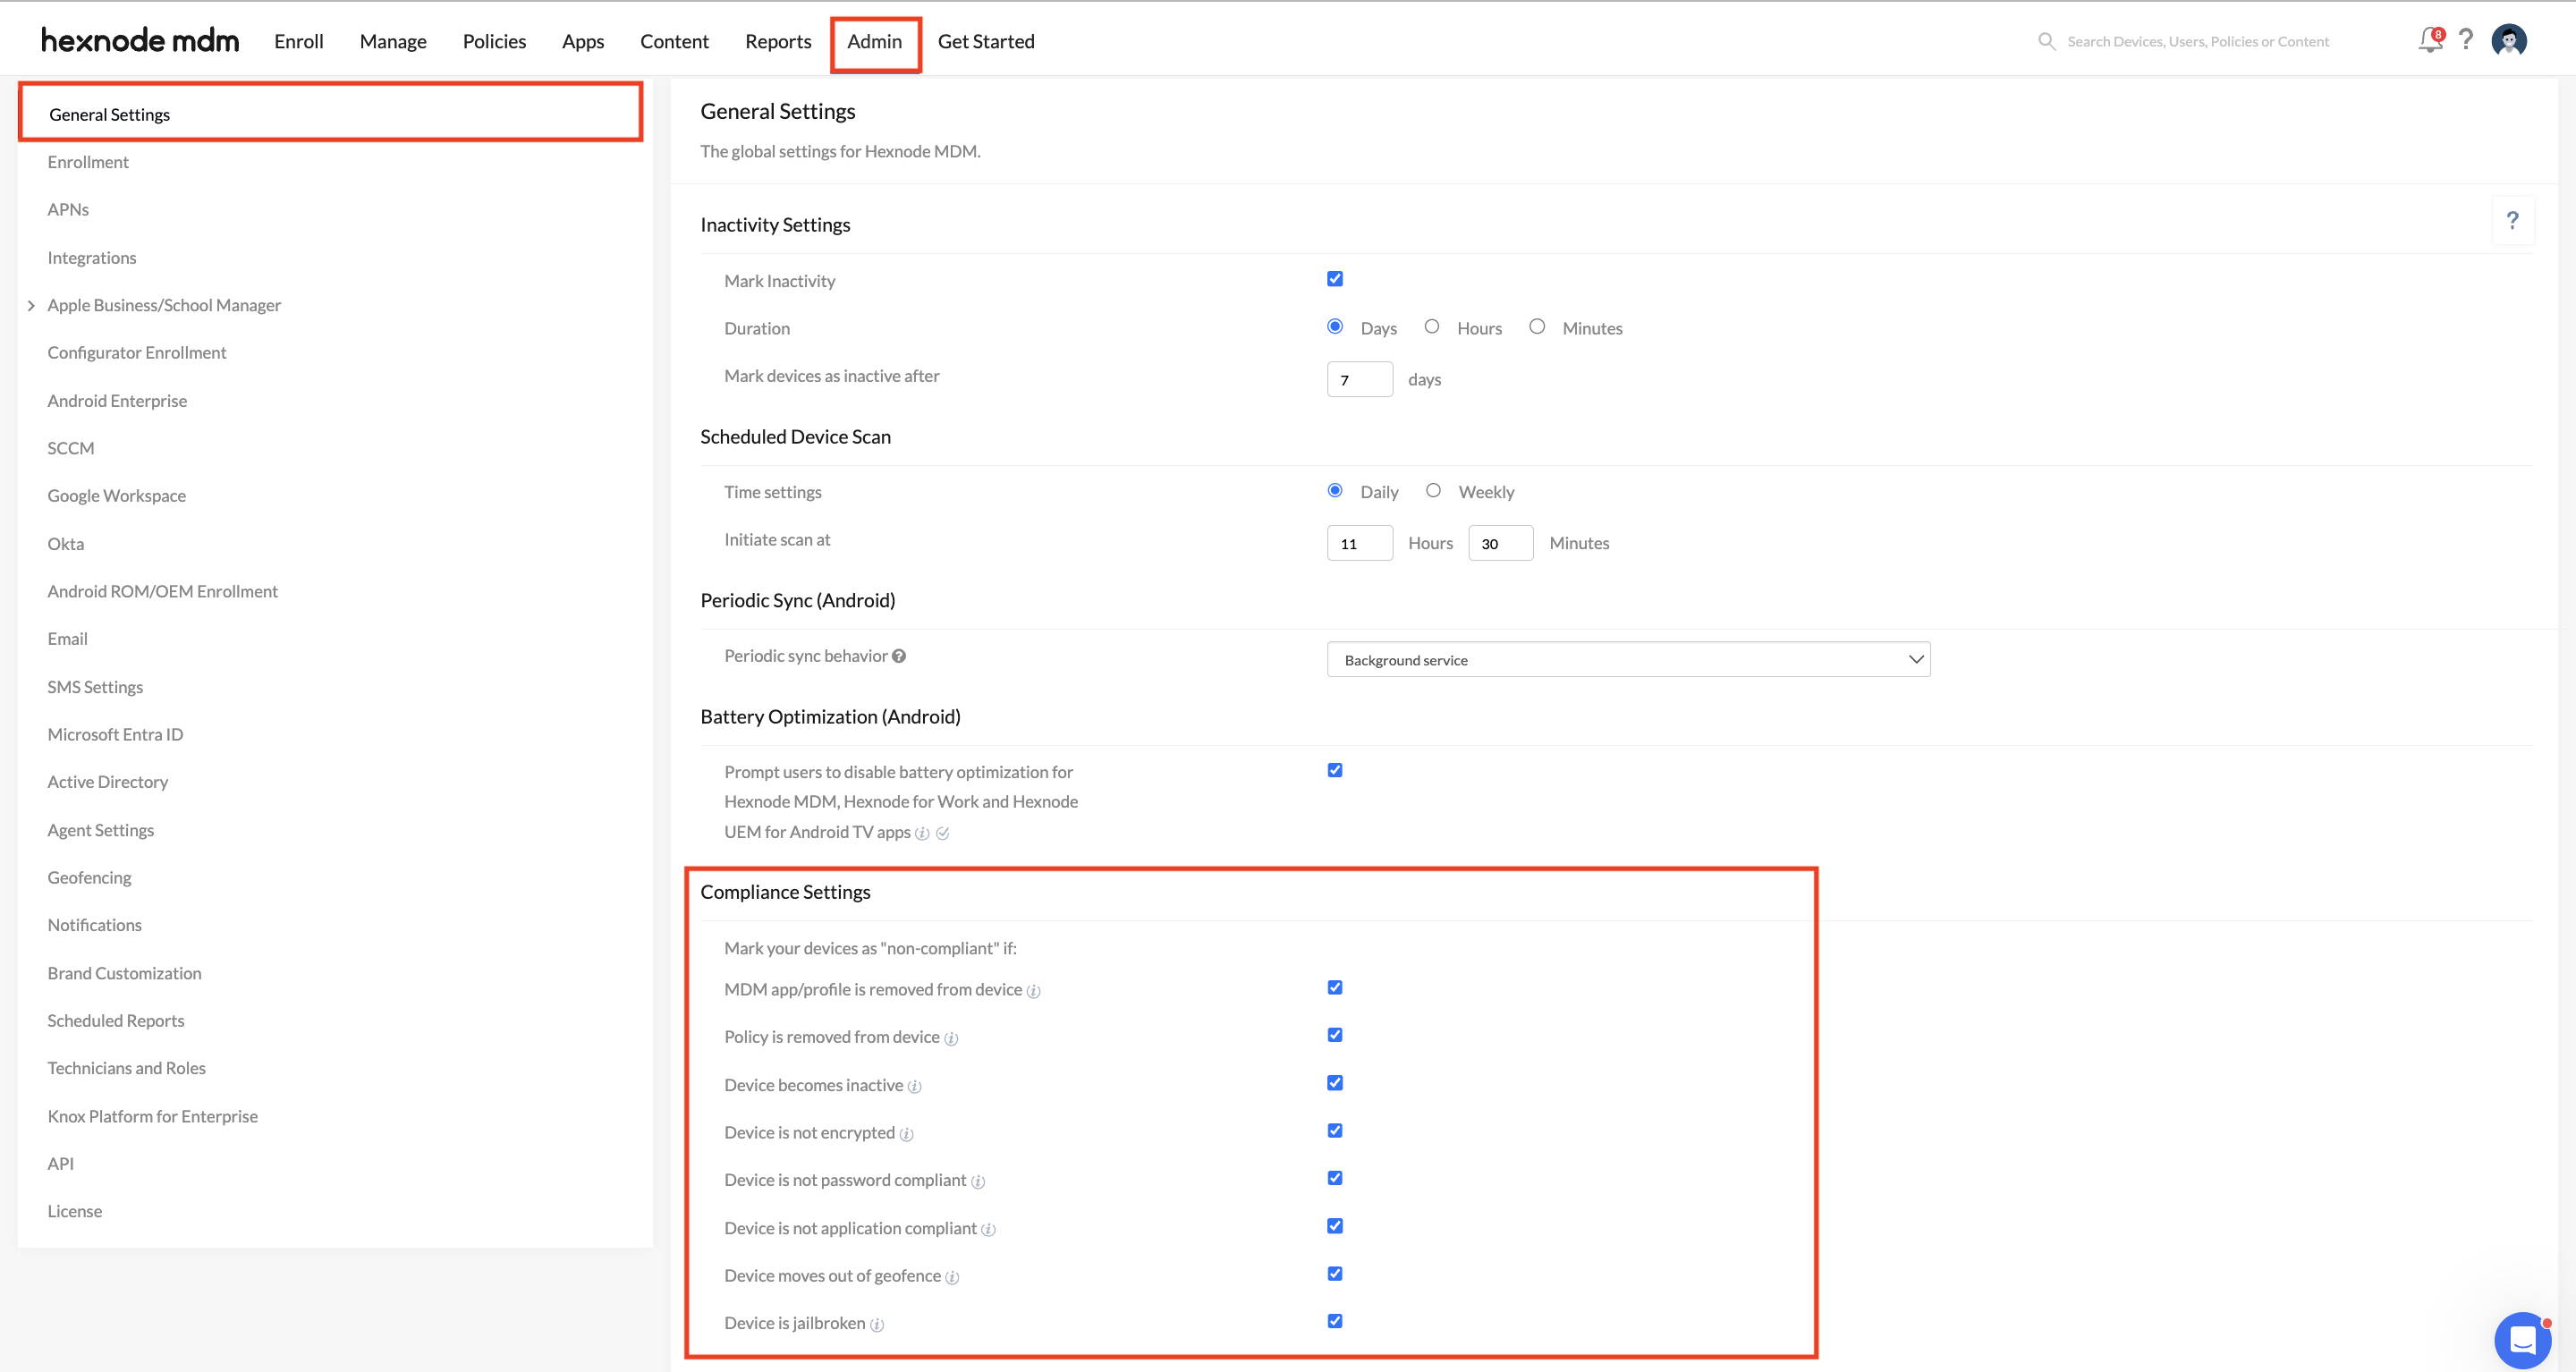Open the Reports menu
Viewport: 2576px width, 1372px height.
(778, 41)
